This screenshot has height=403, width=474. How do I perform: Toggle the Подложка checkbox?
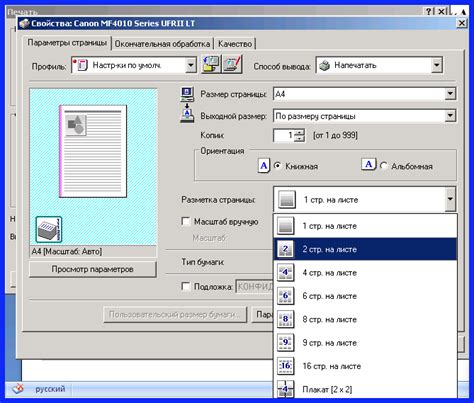point(186,286)
